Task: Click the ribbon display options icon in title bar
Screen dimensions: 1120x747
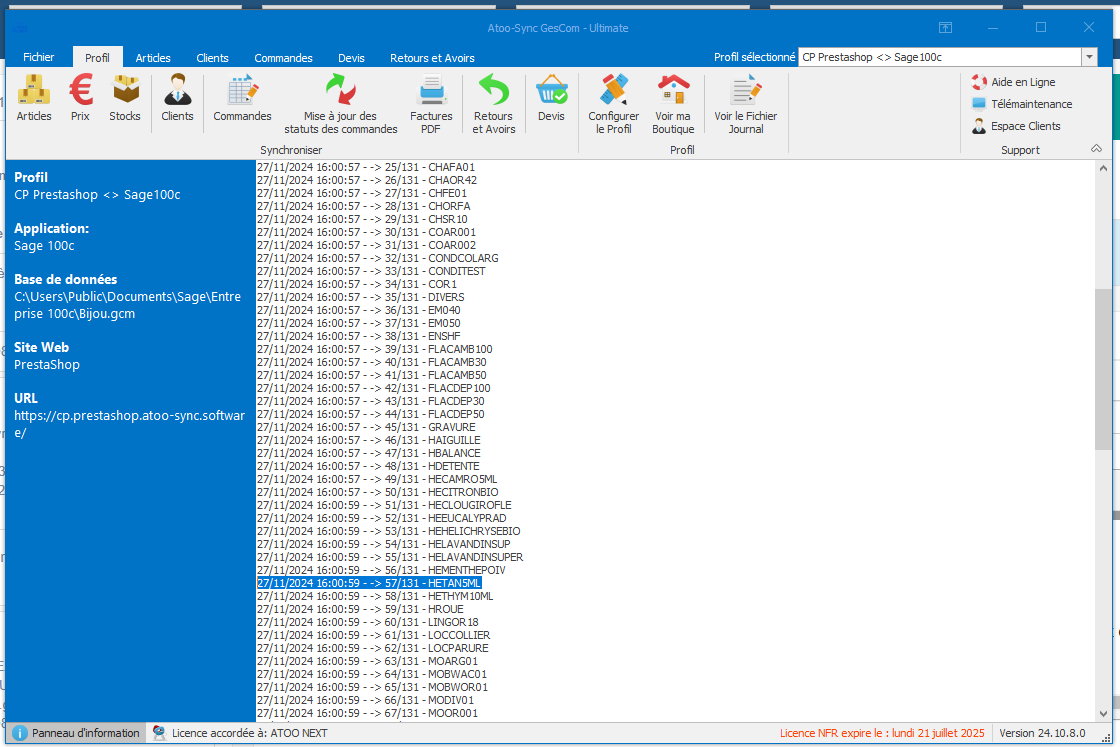Action: pos(945,28)
